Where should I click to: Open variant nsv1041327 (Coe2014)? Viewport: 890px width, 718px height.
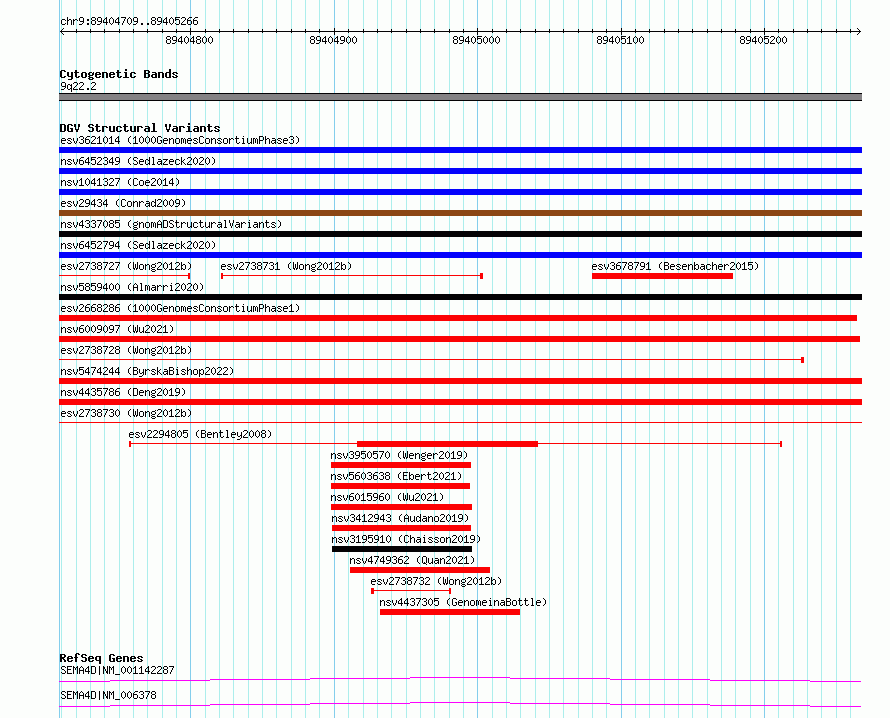tap(120, 182)
